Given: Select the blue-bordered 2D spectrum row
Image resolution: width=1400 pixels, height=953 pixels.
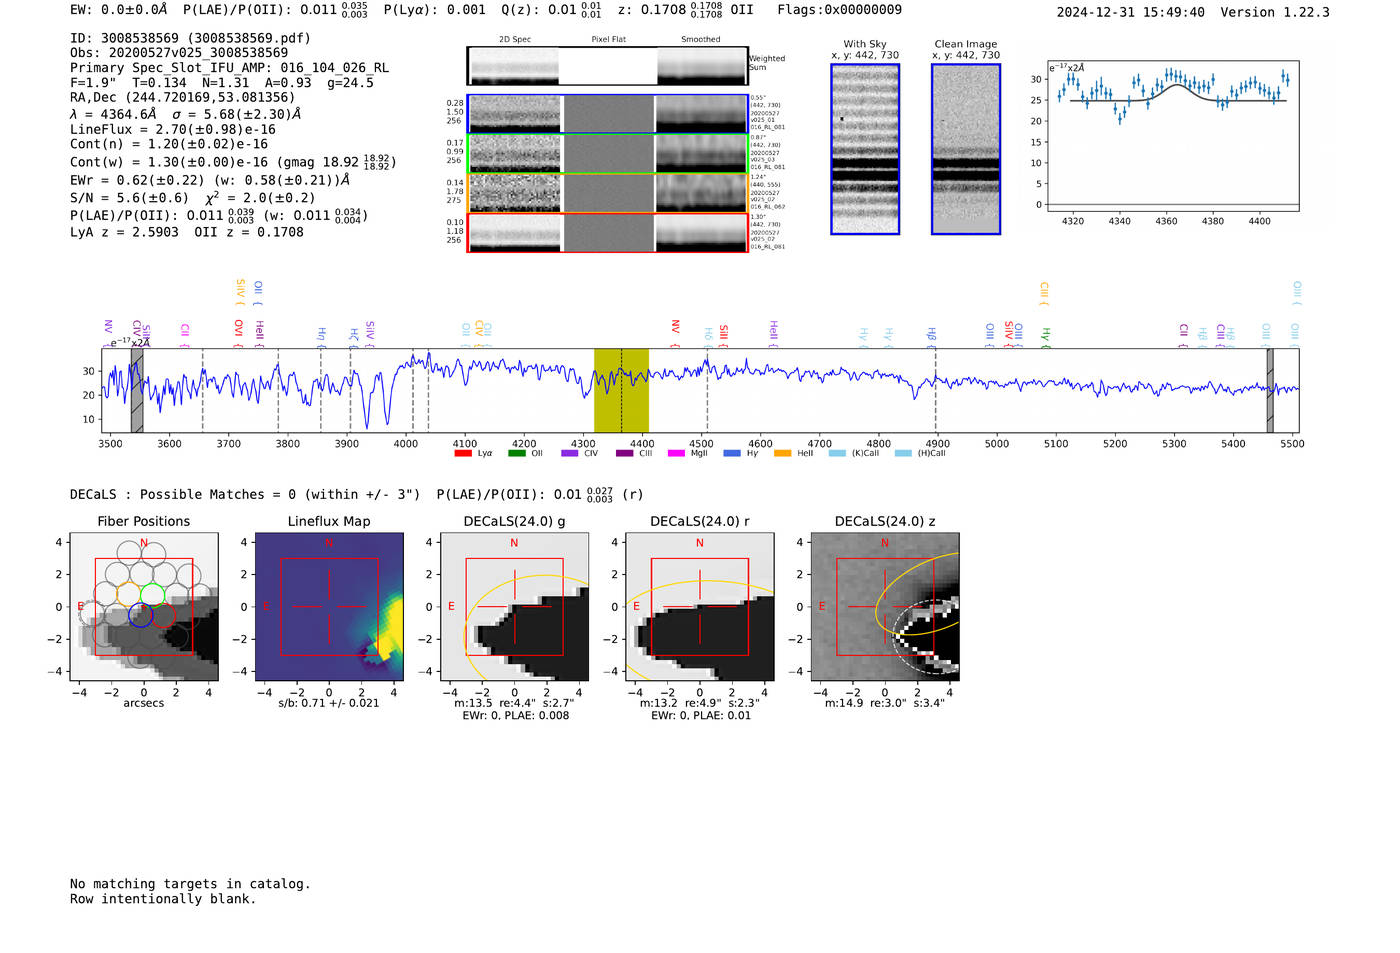Looking at the screenshot, I should click(607, 114).
